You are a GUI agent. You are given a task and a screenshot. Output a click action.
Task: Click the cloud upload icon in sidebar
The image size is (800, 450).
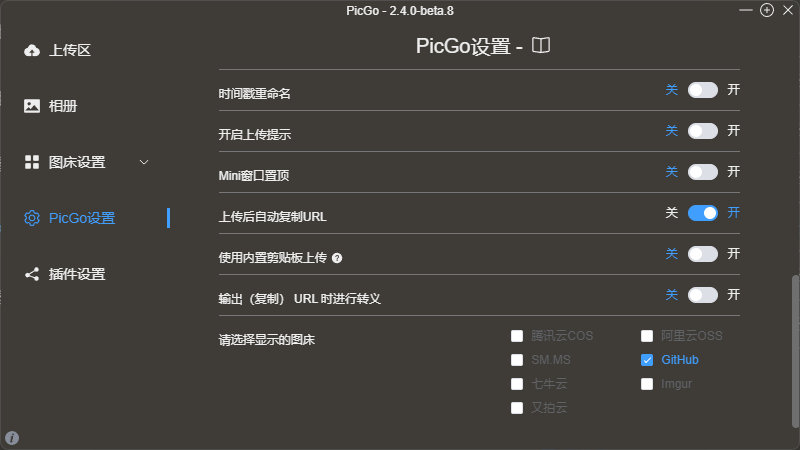tap(32, 50)
